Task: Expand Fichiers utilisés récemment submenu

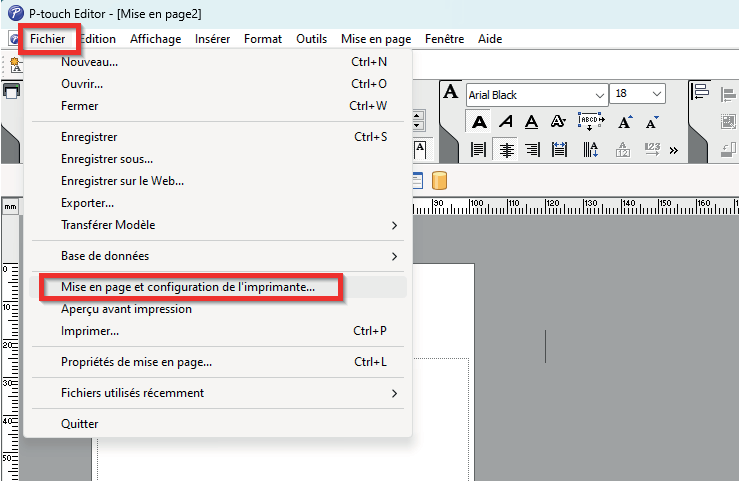Action: 218,393
